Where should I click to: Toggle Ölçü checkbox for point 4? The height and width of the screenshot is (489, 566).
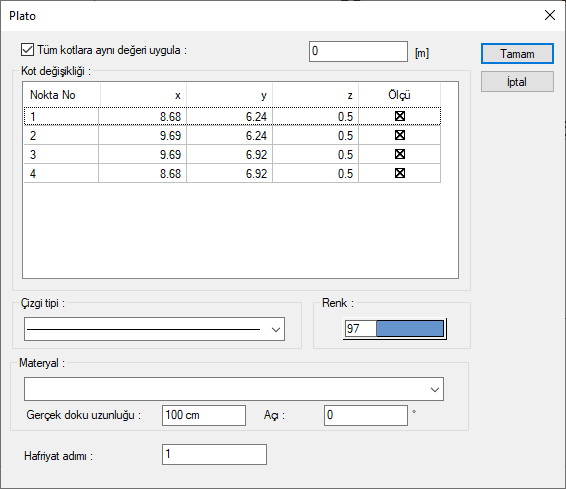[400, 173]
